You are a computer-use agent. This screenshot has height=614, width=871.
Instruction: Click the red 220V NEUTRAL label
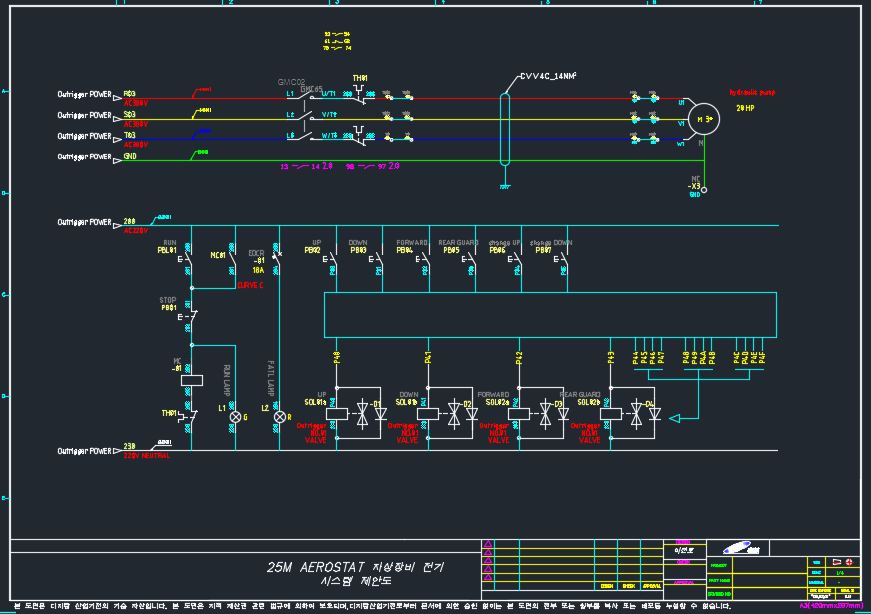tap(147, 456)
